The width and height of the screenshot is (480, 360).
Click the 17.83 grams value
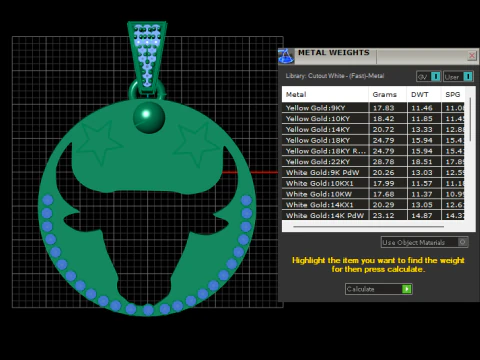[383, 108]
